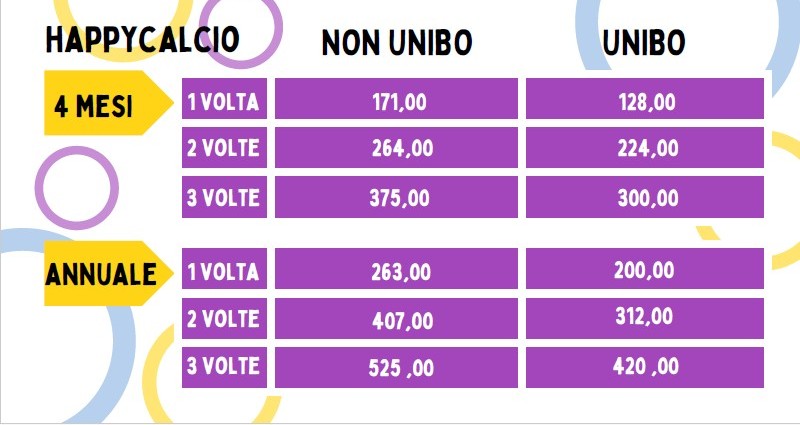Click the 407,00 price cell

396,318
